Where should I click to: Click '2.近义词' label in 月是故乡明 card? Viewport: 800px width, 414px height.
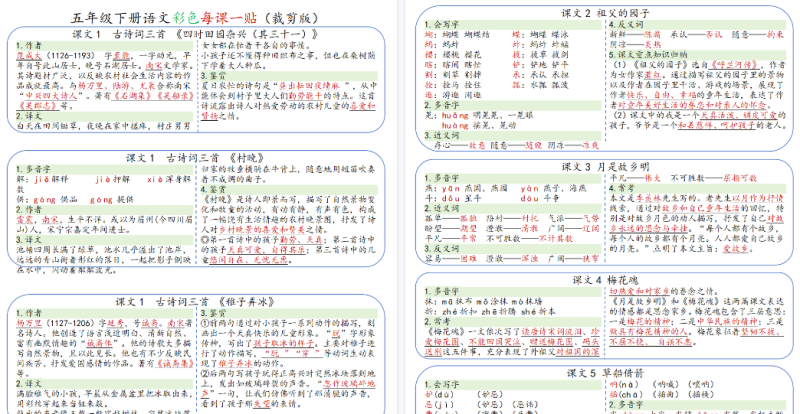(x=442, y=208)
